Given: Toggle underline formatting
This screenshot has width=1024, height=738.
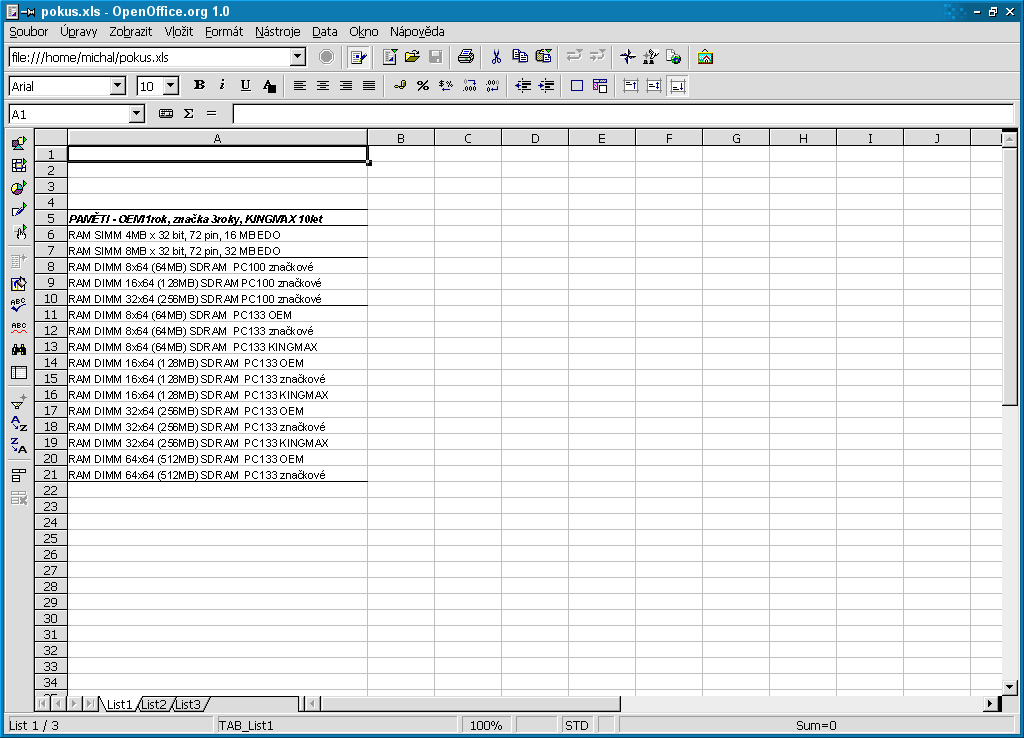Looking at the screenshot, I should point(246,86).
